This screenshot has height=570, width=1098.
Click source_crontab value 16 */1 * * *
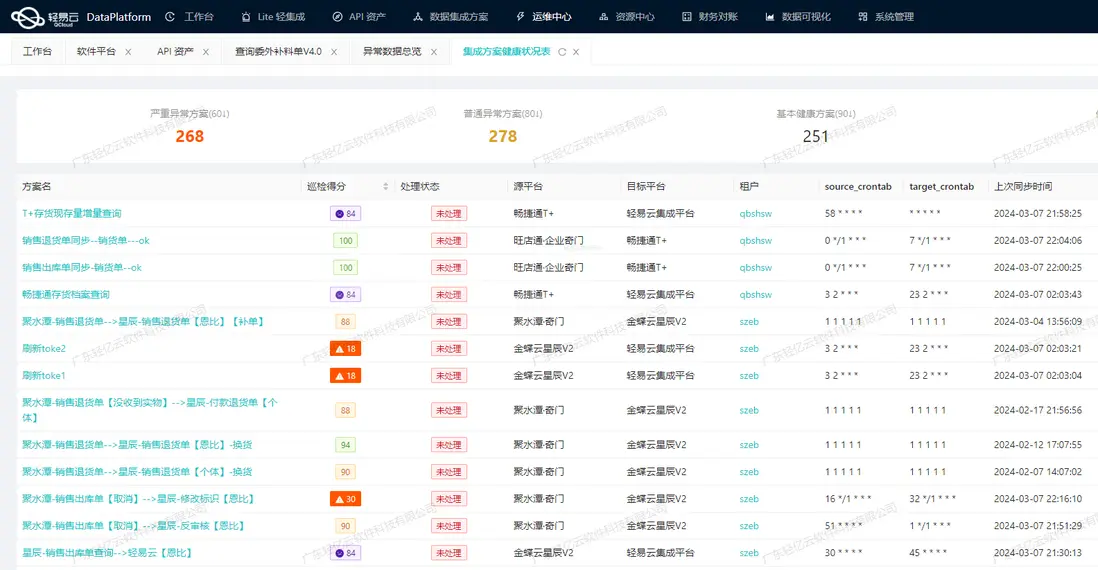tap(848, 499)
